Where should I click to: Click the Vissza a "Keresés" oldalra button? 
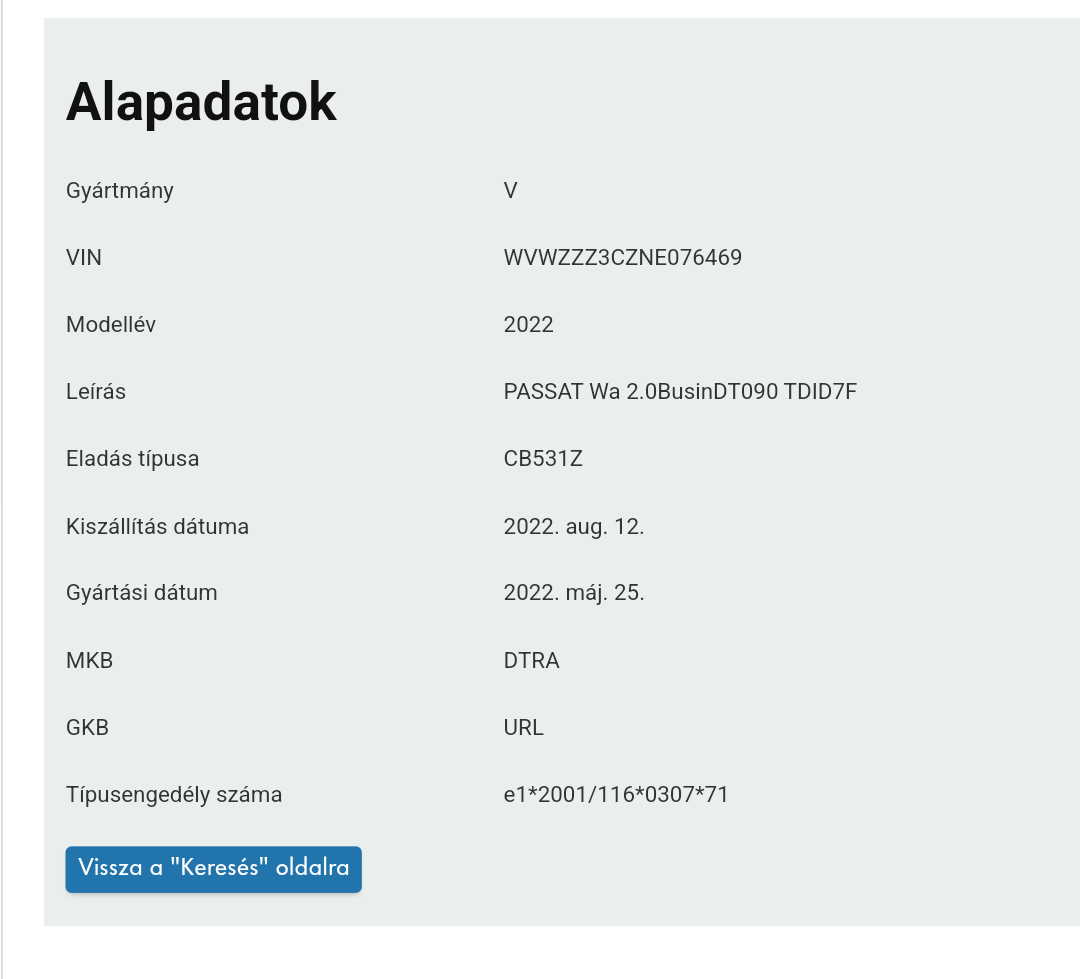pos(214,869)
